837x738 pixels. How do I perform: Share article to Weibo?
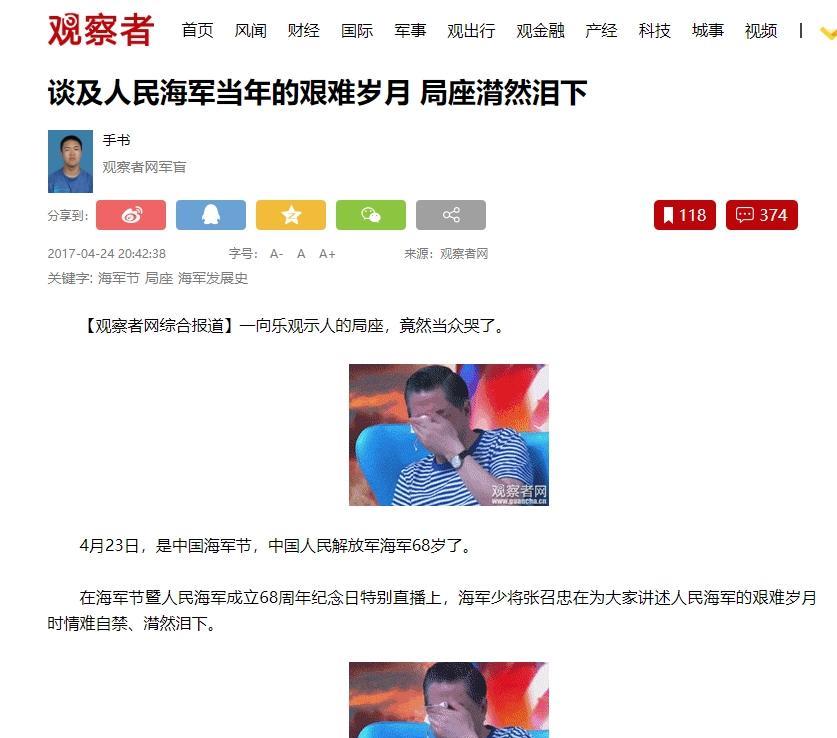[x=131, y=215]
